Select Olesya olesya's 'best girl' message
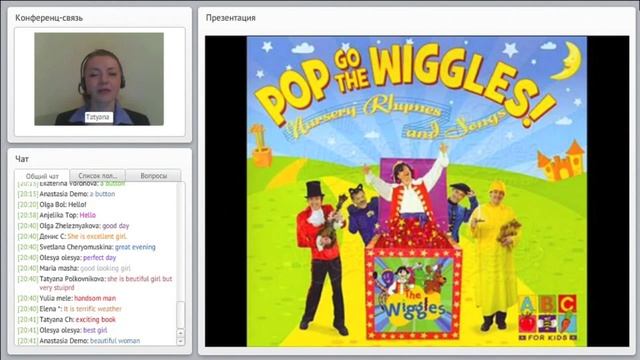Image resolution: width=640 pixels, height=360 pixels. pos(62,330)
